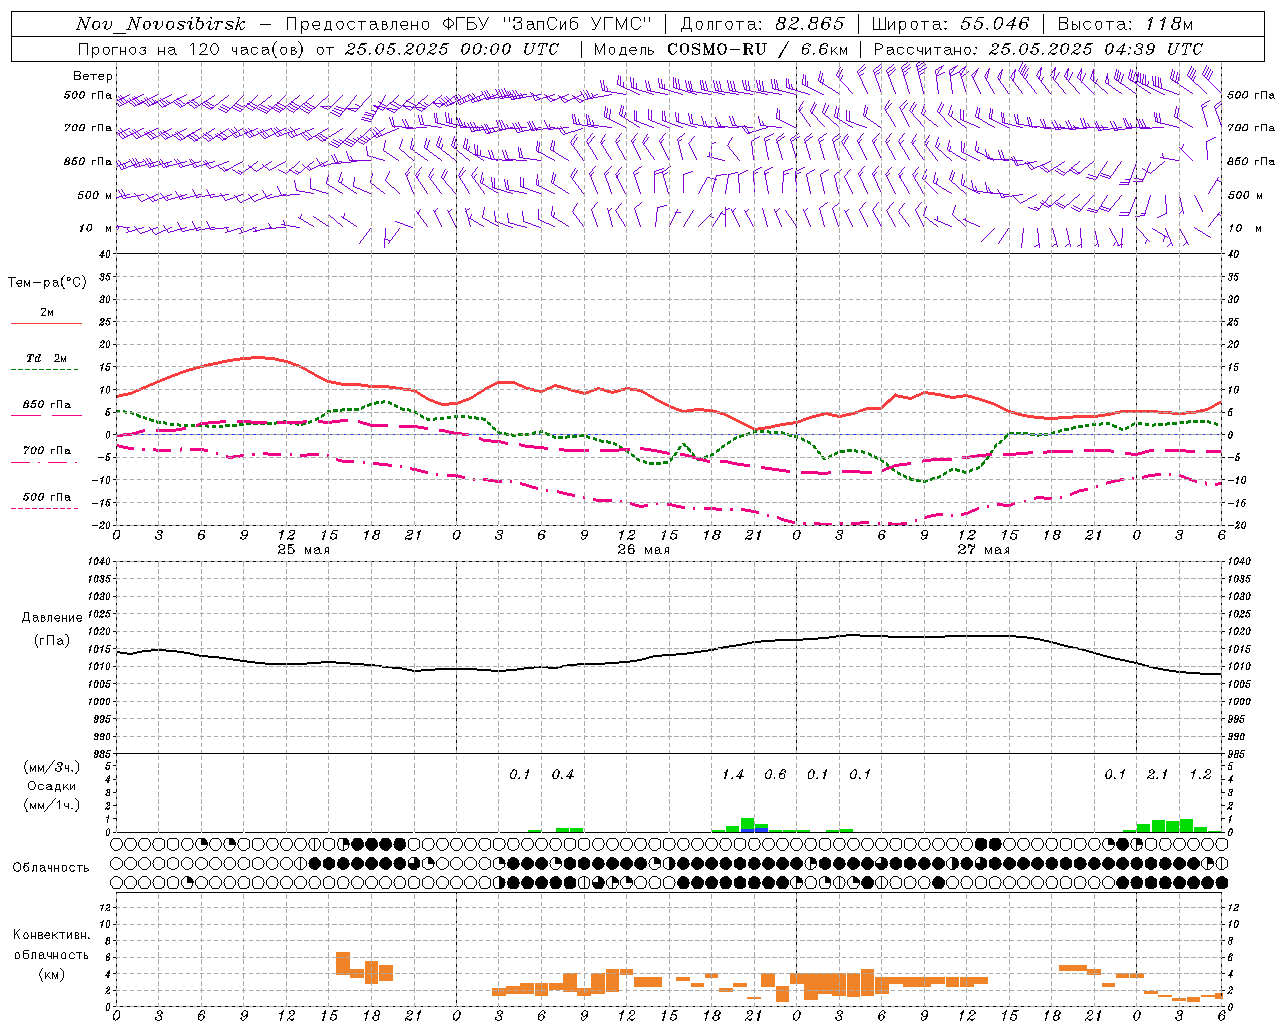
Task: Select the 1.2 precipitation amount
Action: click(x=1200, y=774)
